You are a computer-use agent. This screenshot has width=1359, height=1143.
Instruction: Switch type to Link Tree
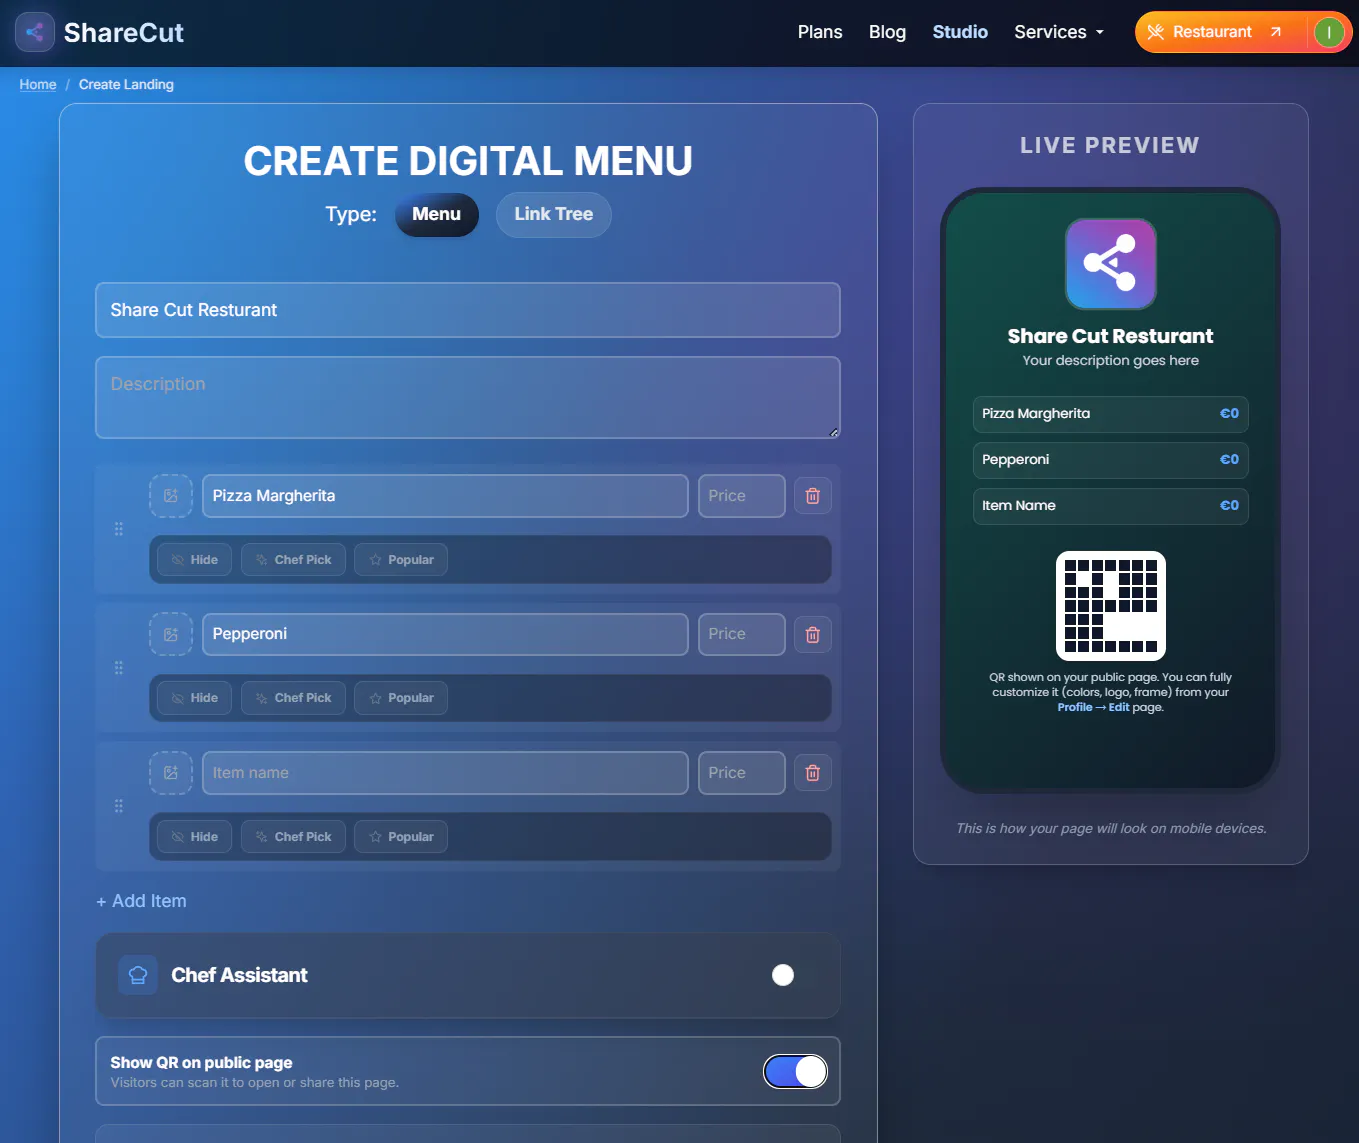554,215
